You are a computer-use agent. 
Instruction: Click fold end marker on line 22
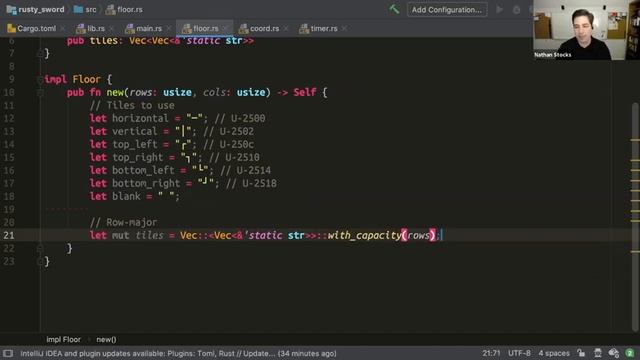[x=40, y=248]
